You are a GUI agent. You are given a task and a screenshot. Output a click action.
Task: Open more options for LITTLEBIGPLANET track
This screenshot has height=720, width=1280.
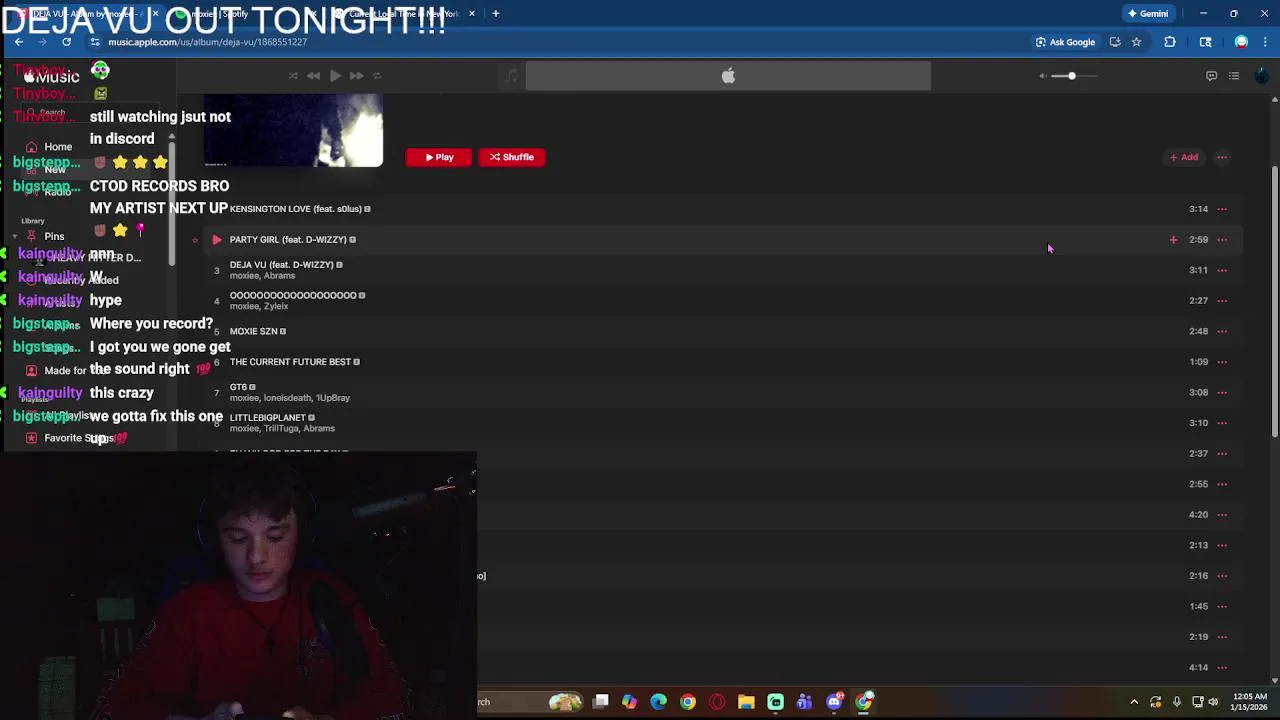pyautogui.click(x=1222, y=423)
